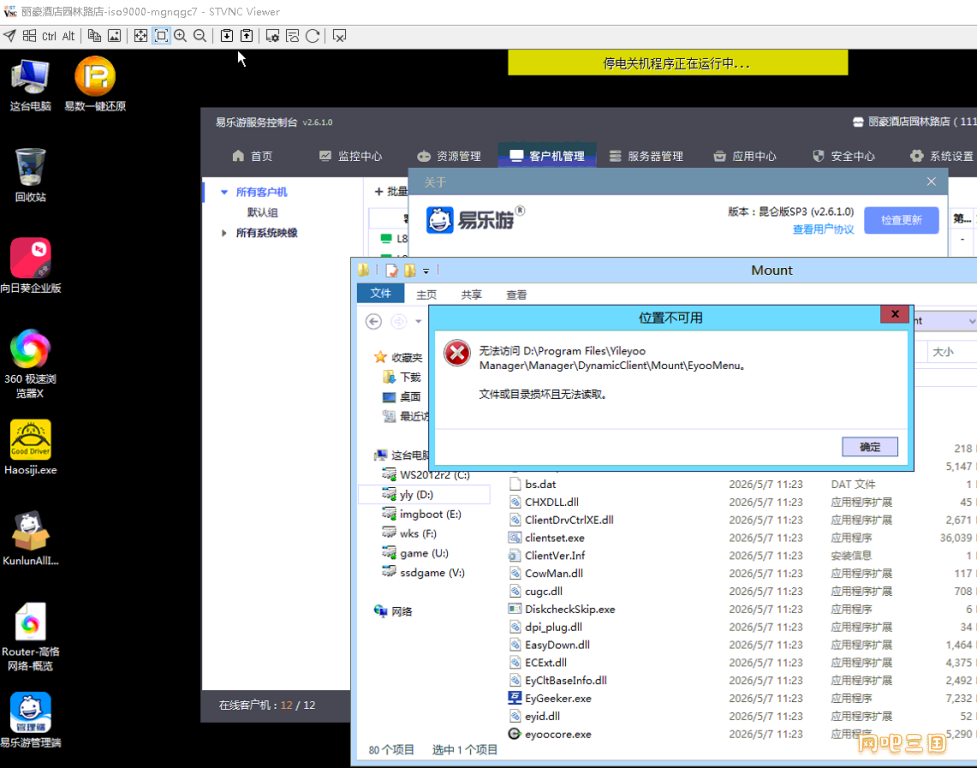
Task: Switch to 首页 tab in 易乐游 console
Action: tap(252, 156)
